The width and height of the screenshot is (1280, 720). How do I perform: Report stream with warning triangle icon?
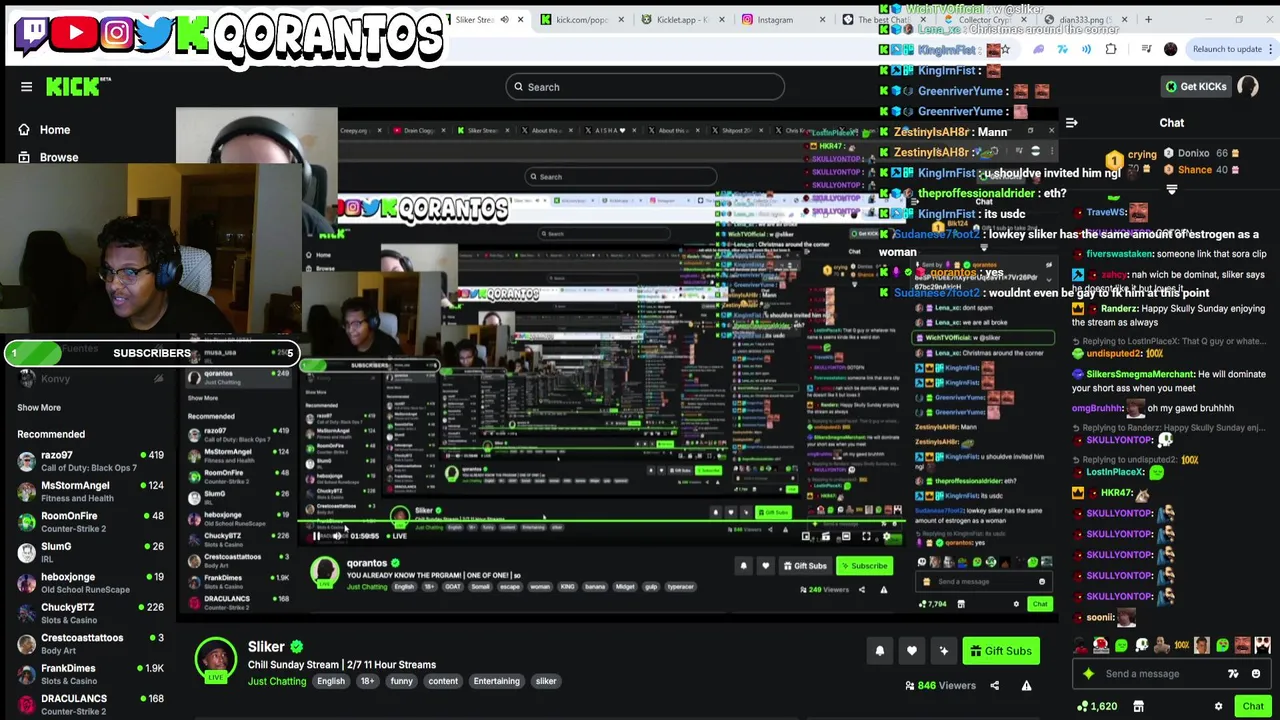[1026, 686]
